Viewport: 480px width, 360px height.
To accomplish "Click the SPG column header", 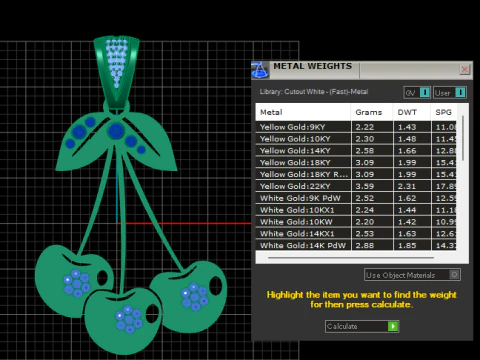I will coord(444,112).
